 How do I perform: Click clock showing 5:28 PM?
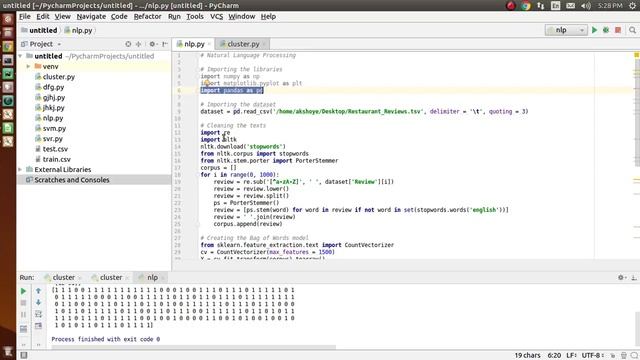pyautogui.click(x=610, y=6)
